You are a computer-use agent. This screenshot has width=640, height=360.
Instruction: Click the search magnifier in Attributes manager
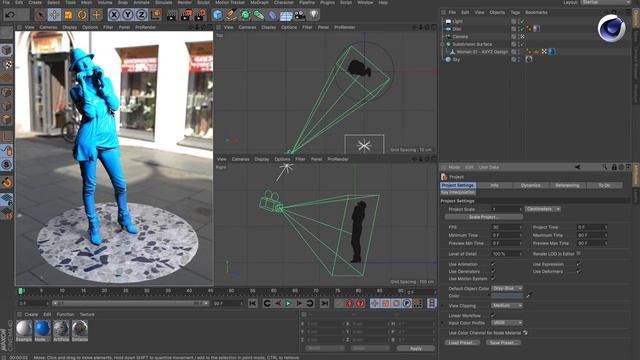point(604,167)
